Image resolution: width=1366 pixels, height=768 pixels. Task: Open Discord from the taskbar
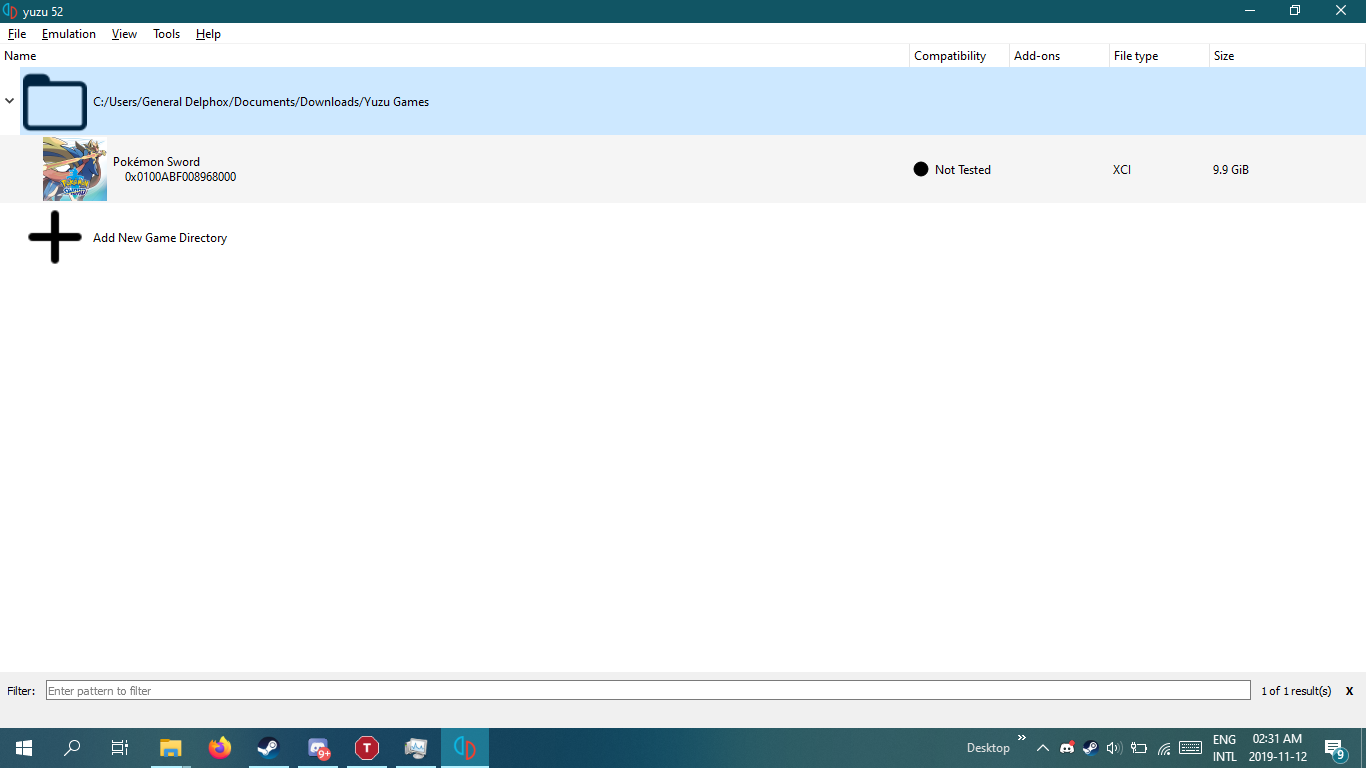pos(319,748)
